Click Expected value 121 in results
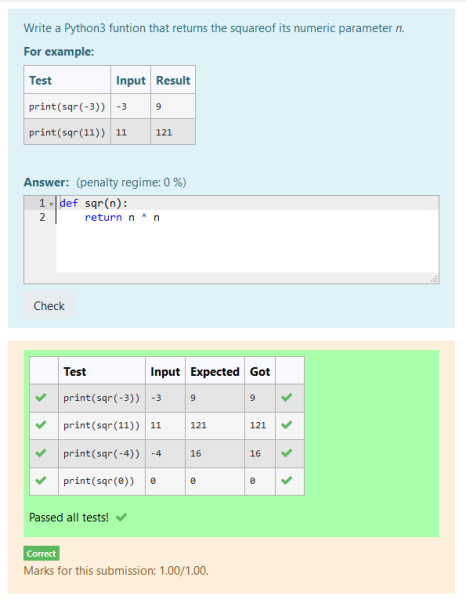 198,426
